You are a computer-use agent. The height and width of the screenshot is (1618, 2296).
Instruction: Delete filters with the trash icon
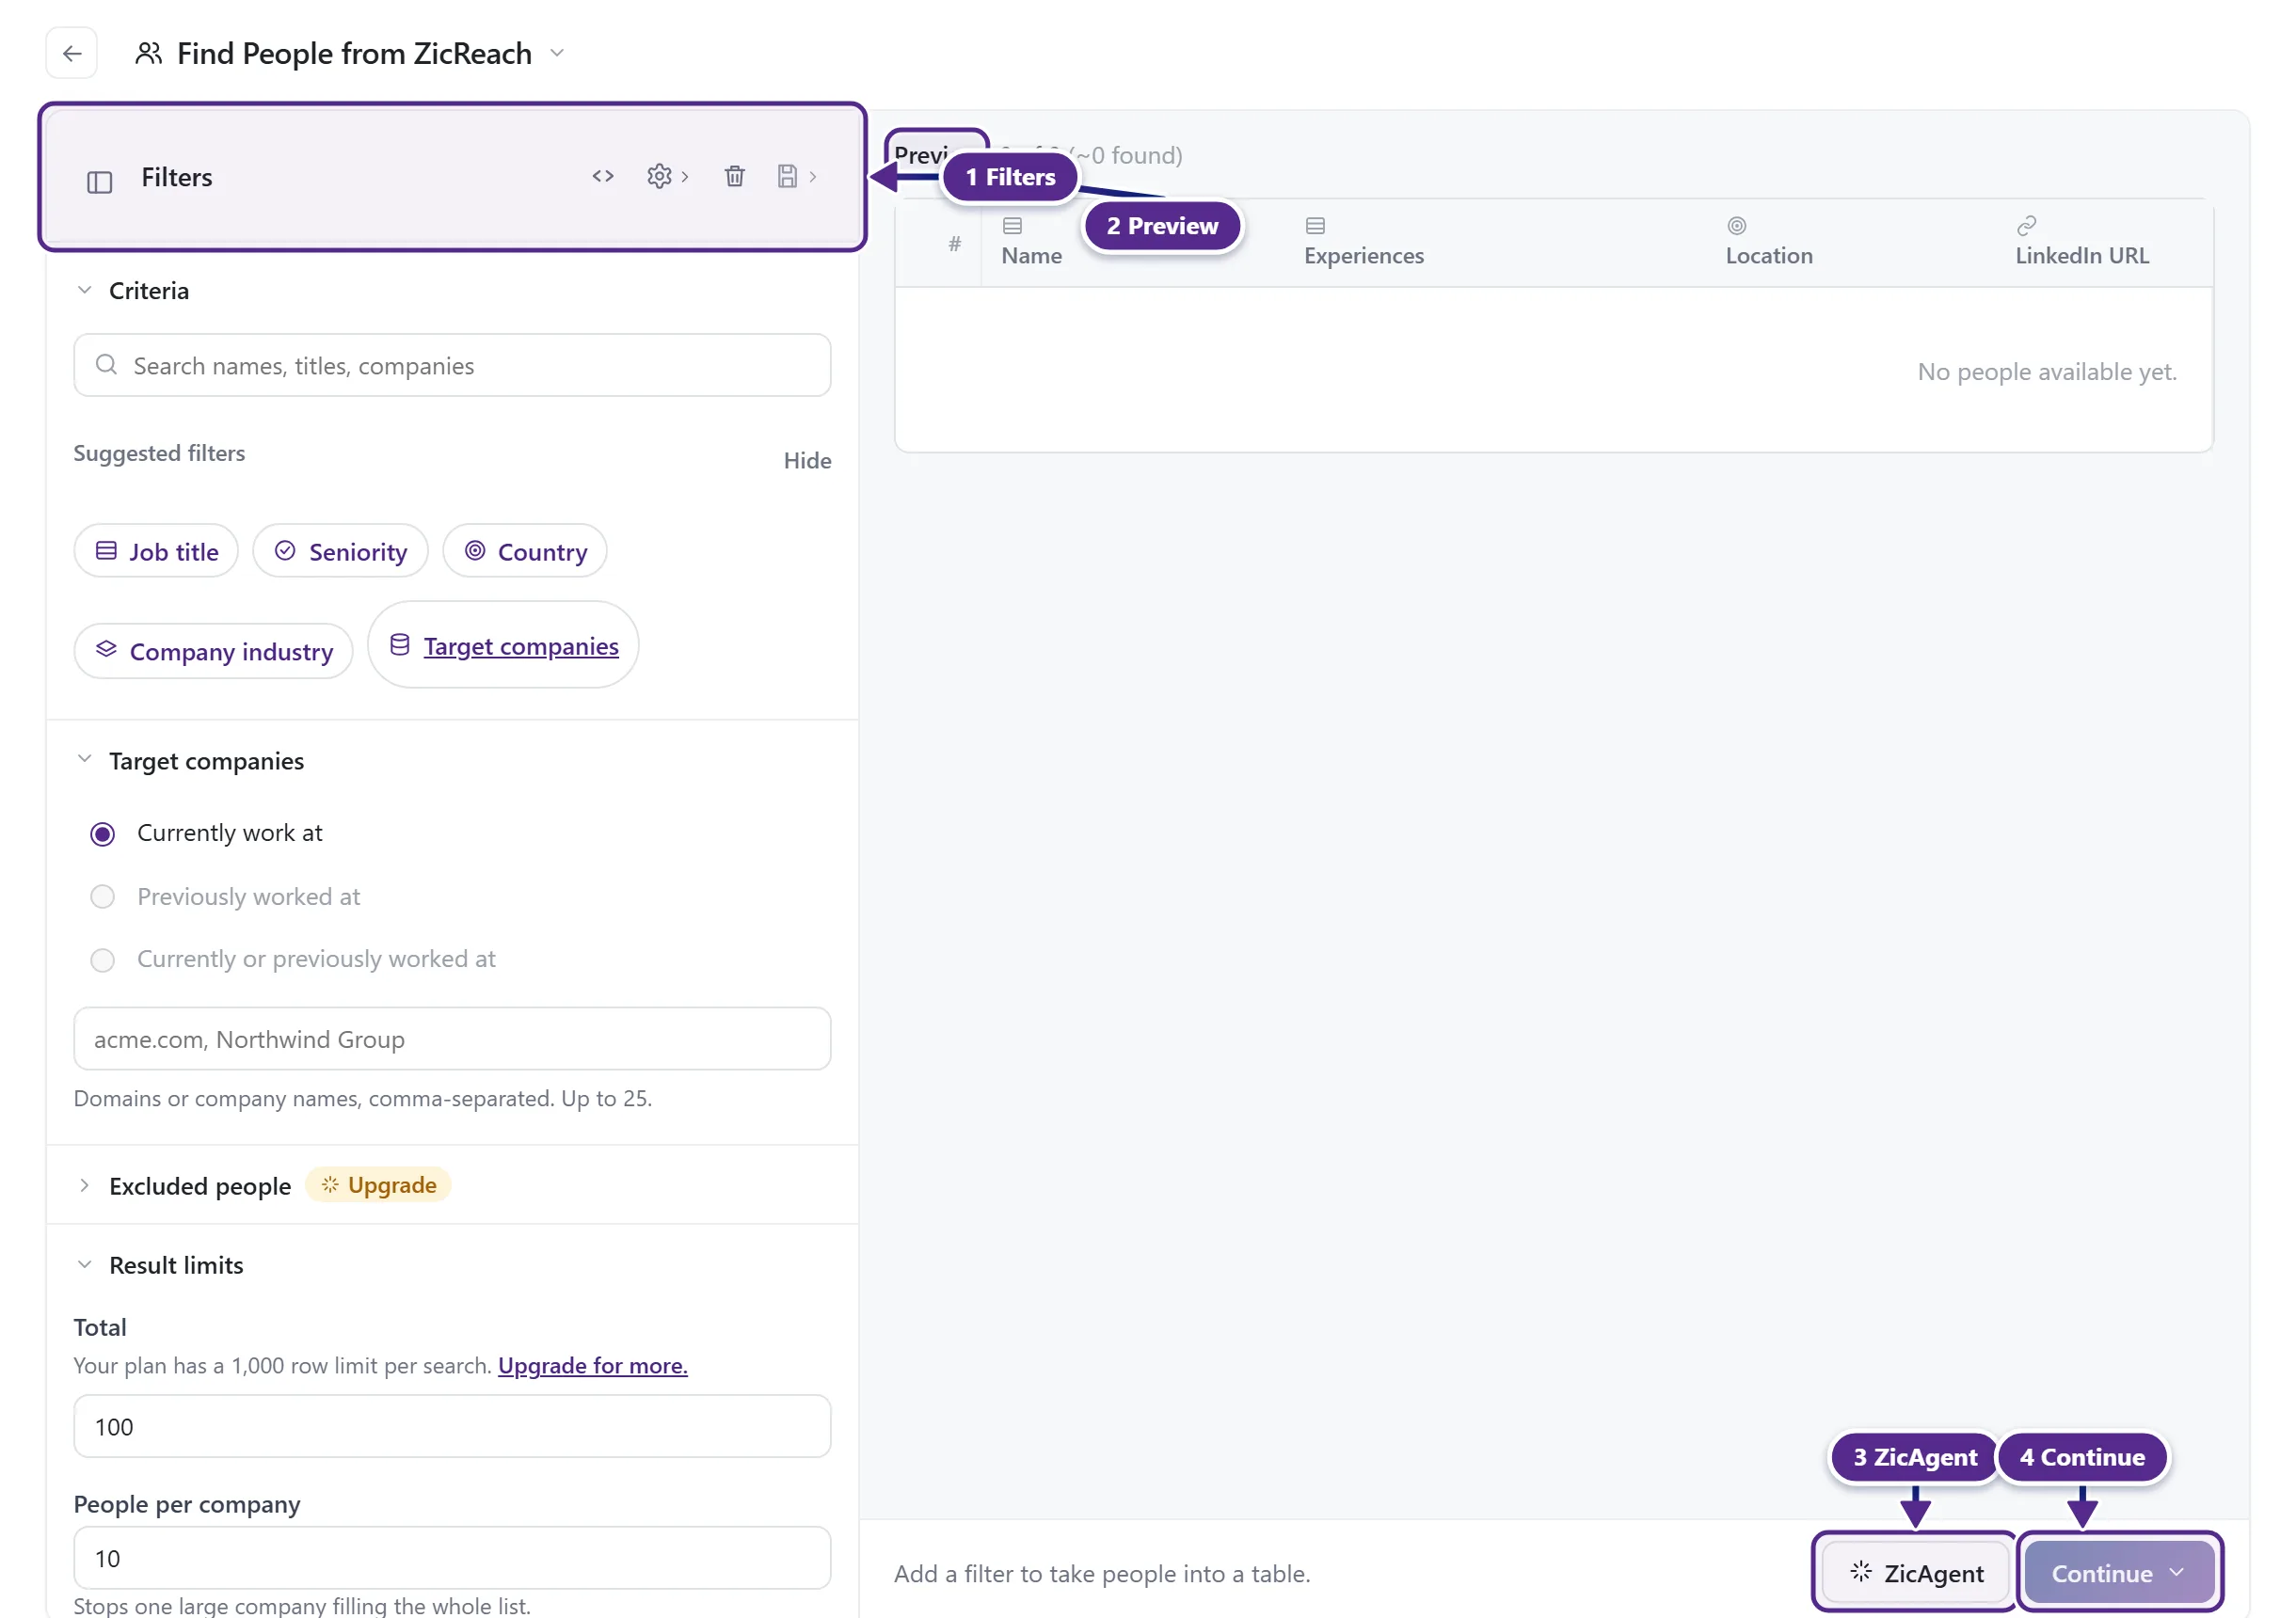click(734, 176)
